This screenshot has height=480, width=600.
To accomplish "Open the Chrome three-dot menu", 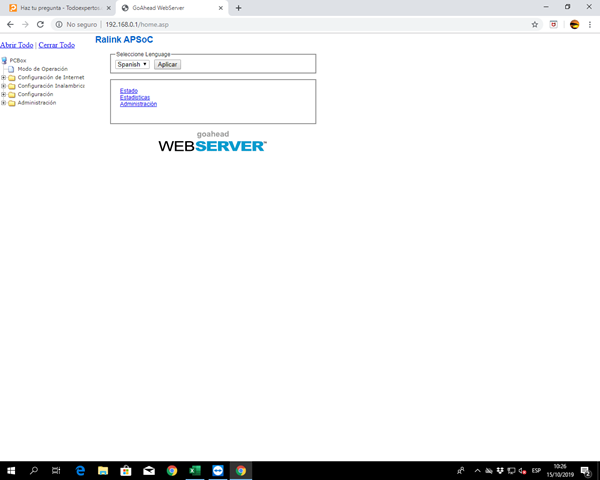I will (590, 24).
